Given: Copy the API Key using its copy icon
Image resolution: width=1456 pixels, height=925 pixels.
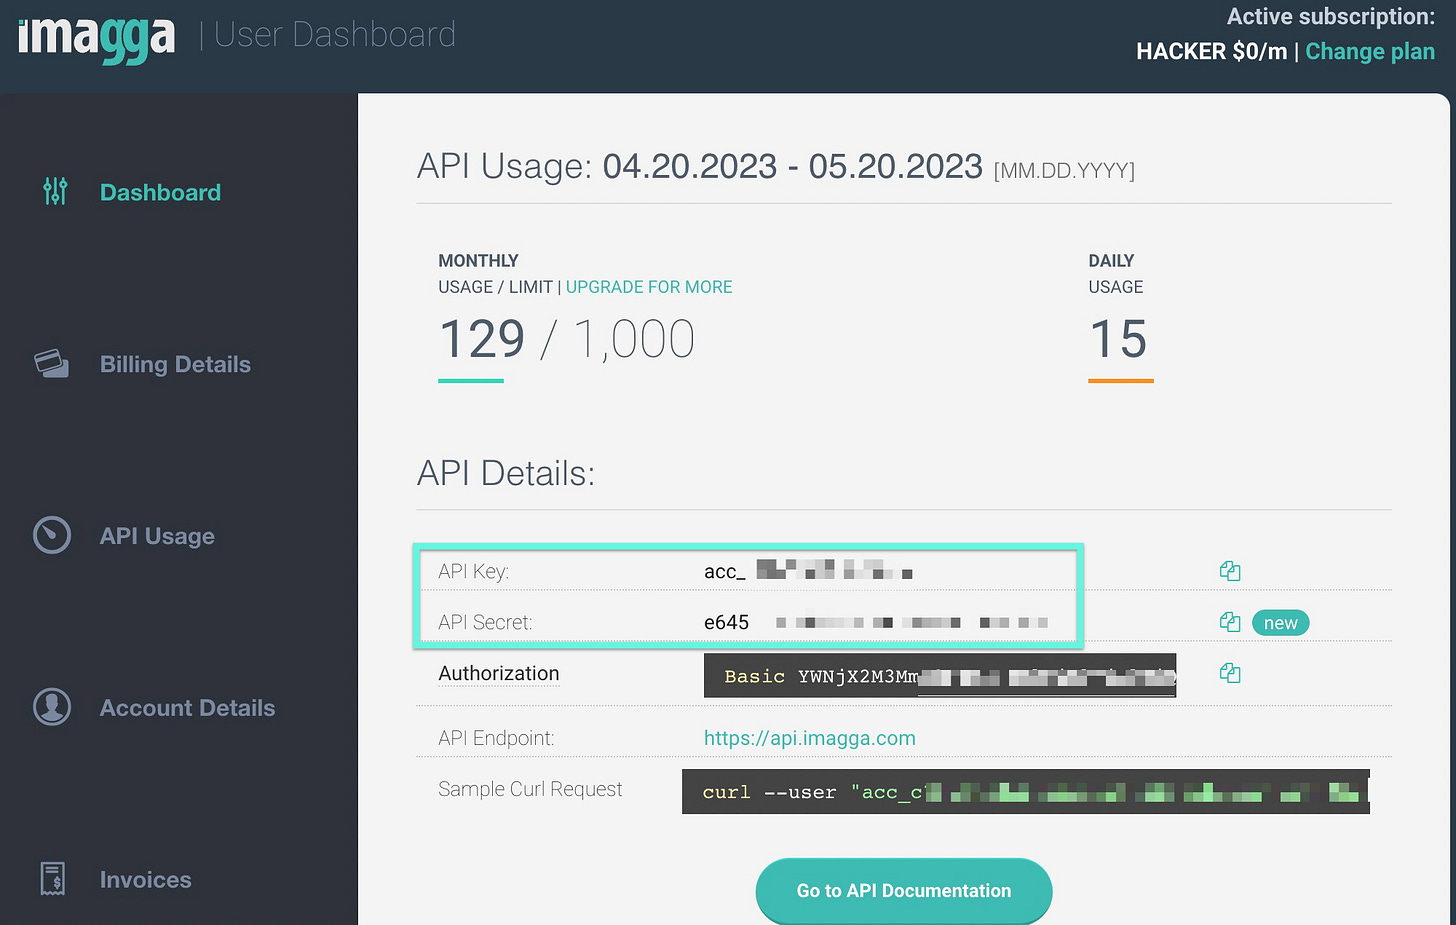Looking at the screenshot, I should pyautogui.click(x=1230, y=571).
